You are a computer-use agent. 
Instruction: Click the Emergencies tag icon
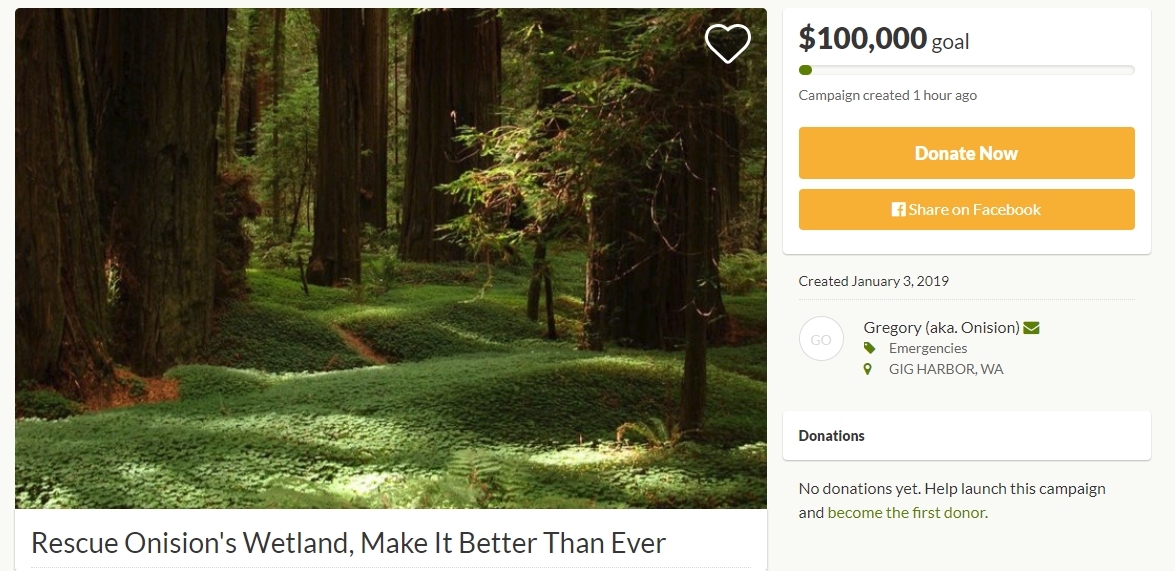pyautogui.click(x=869, y=348)
